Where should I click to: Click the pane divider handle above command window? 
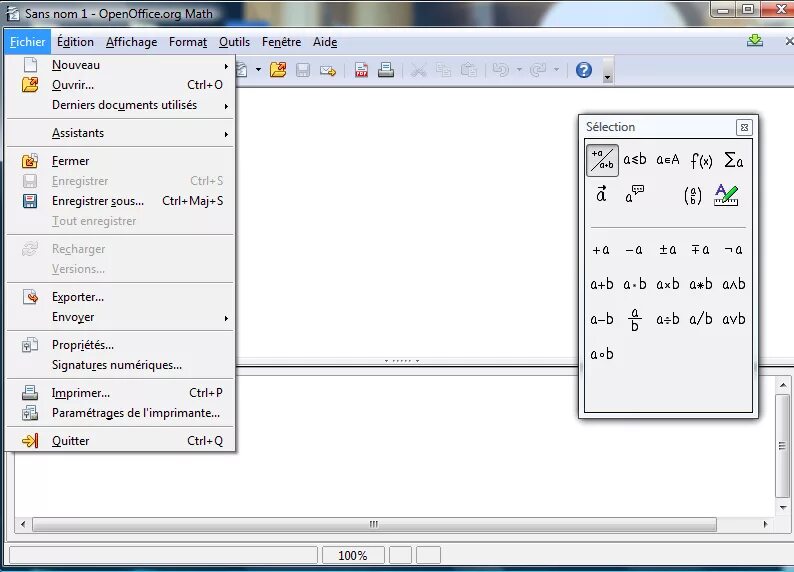(x=402, y=361)
